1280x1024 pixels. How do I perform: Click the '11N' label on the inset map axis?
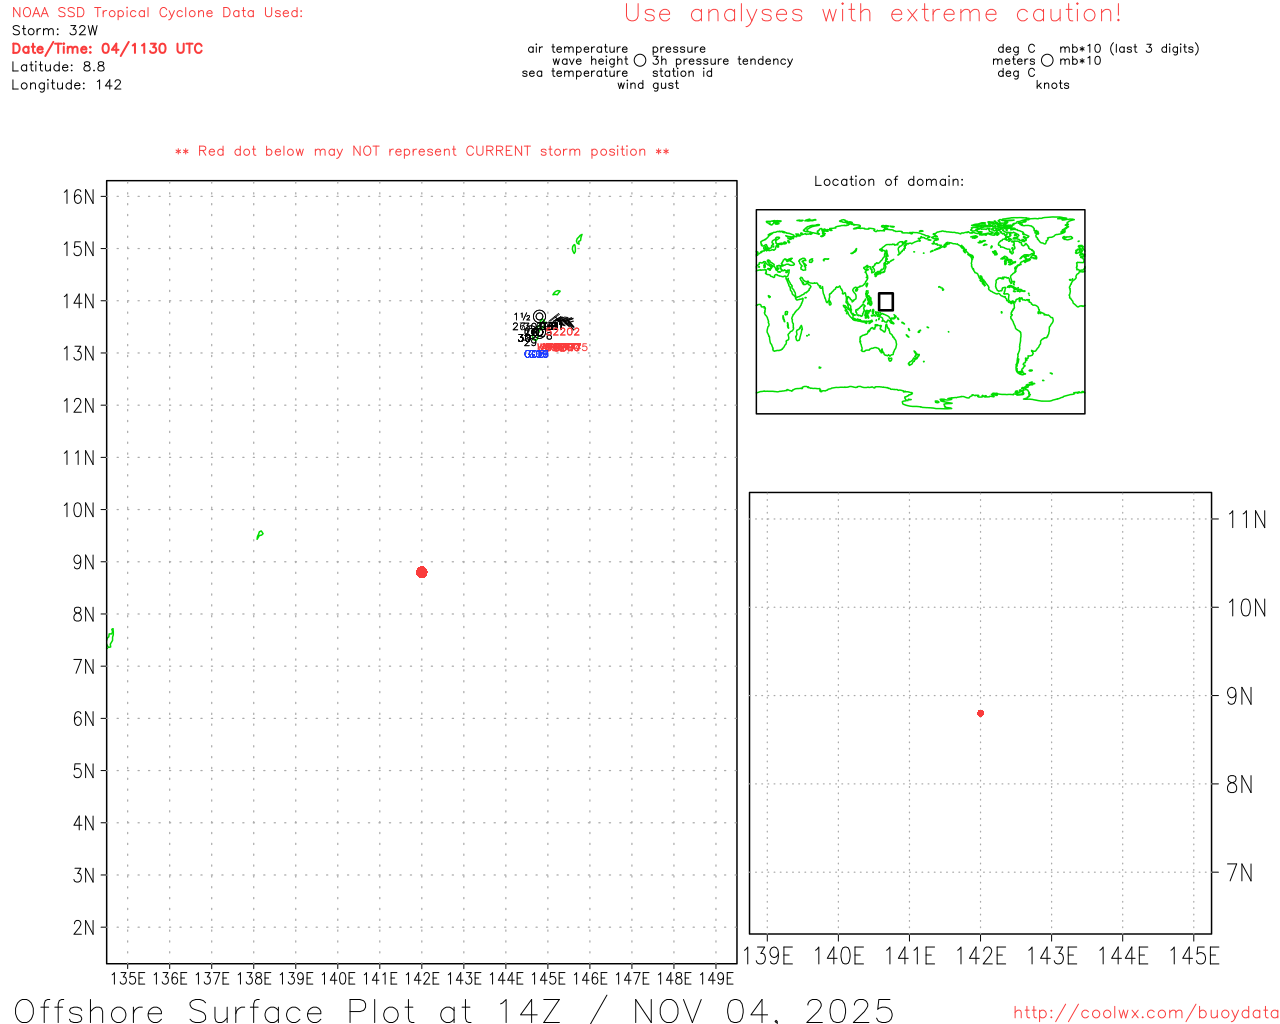[x=1247, y=519]
